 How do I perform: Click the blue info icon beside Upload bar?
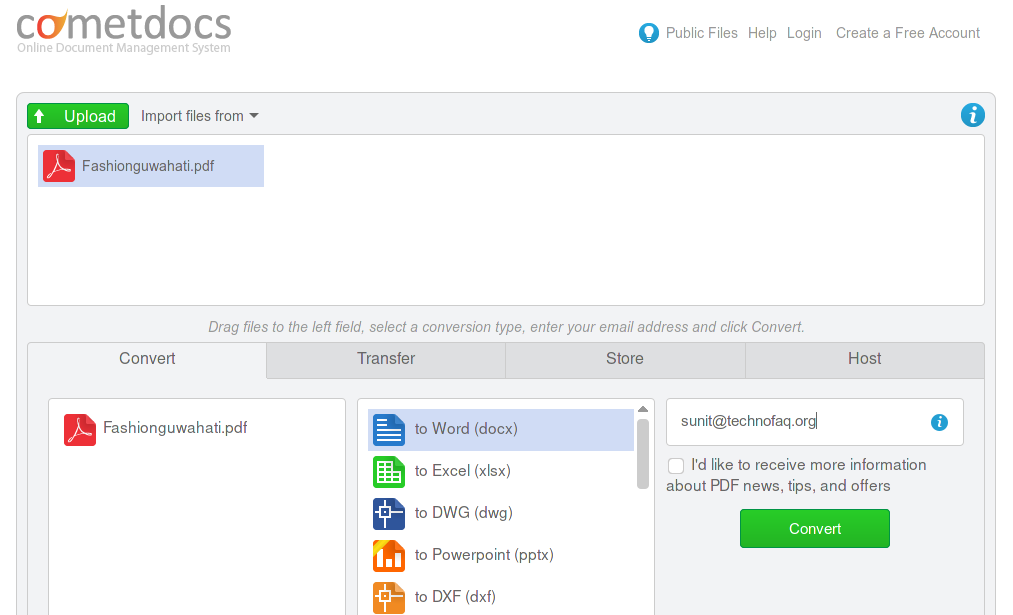tap(972, 115)
